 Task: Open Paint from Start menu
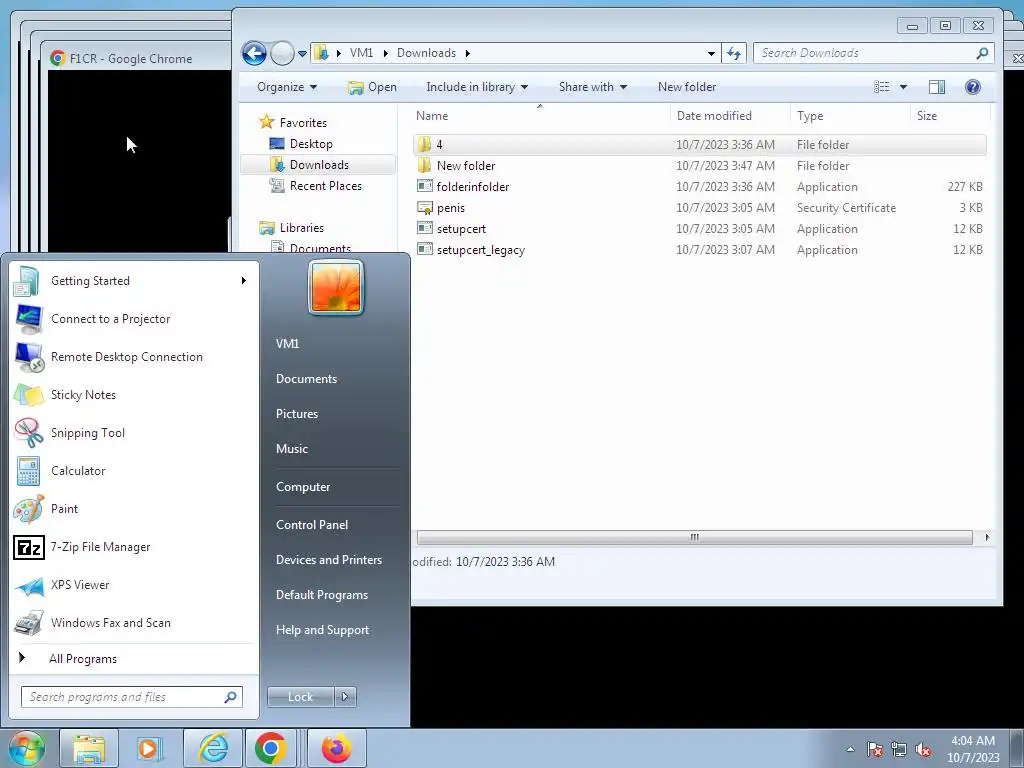134,509
